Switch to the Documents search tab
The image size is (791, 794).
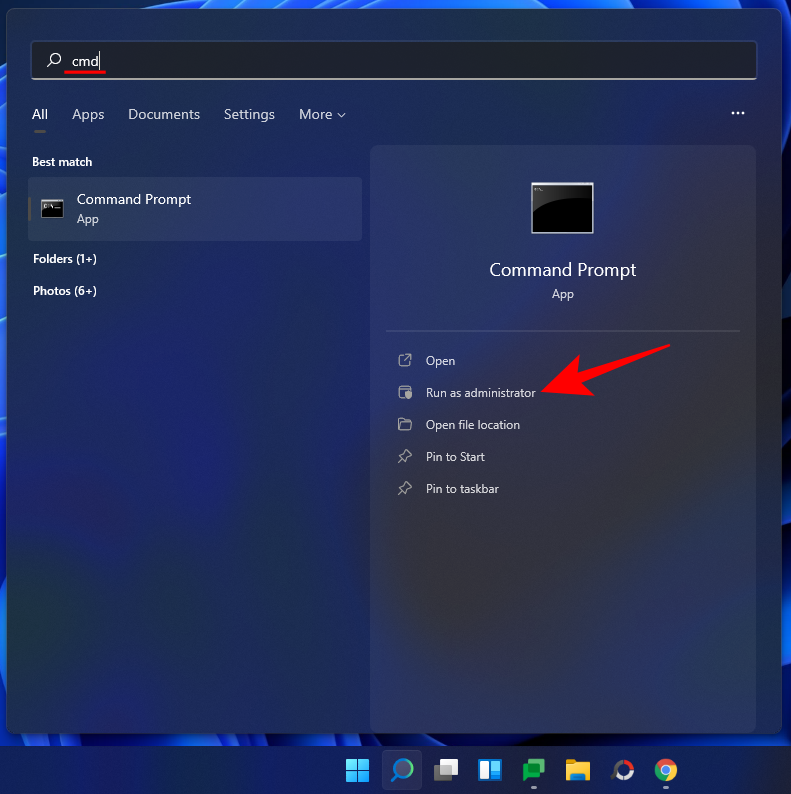pyautogui.click(x=164, y=115)
